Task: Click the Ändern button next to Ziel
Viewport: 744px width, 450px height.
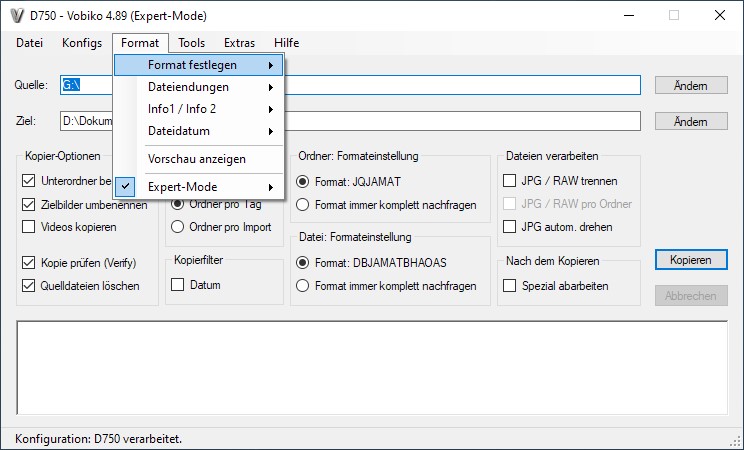Action: coord(691,121)
